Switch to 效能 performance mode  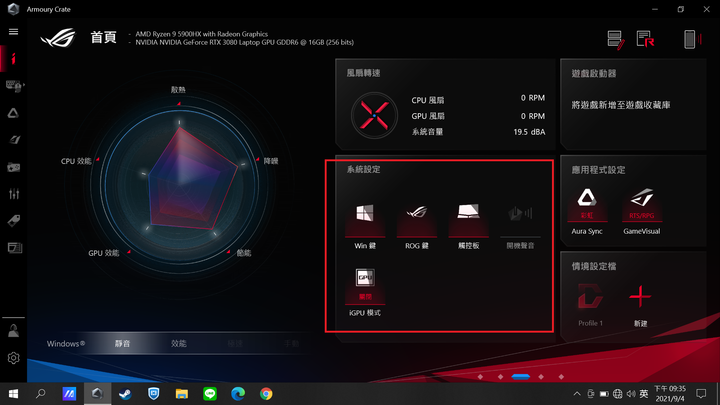click(179, 343)
